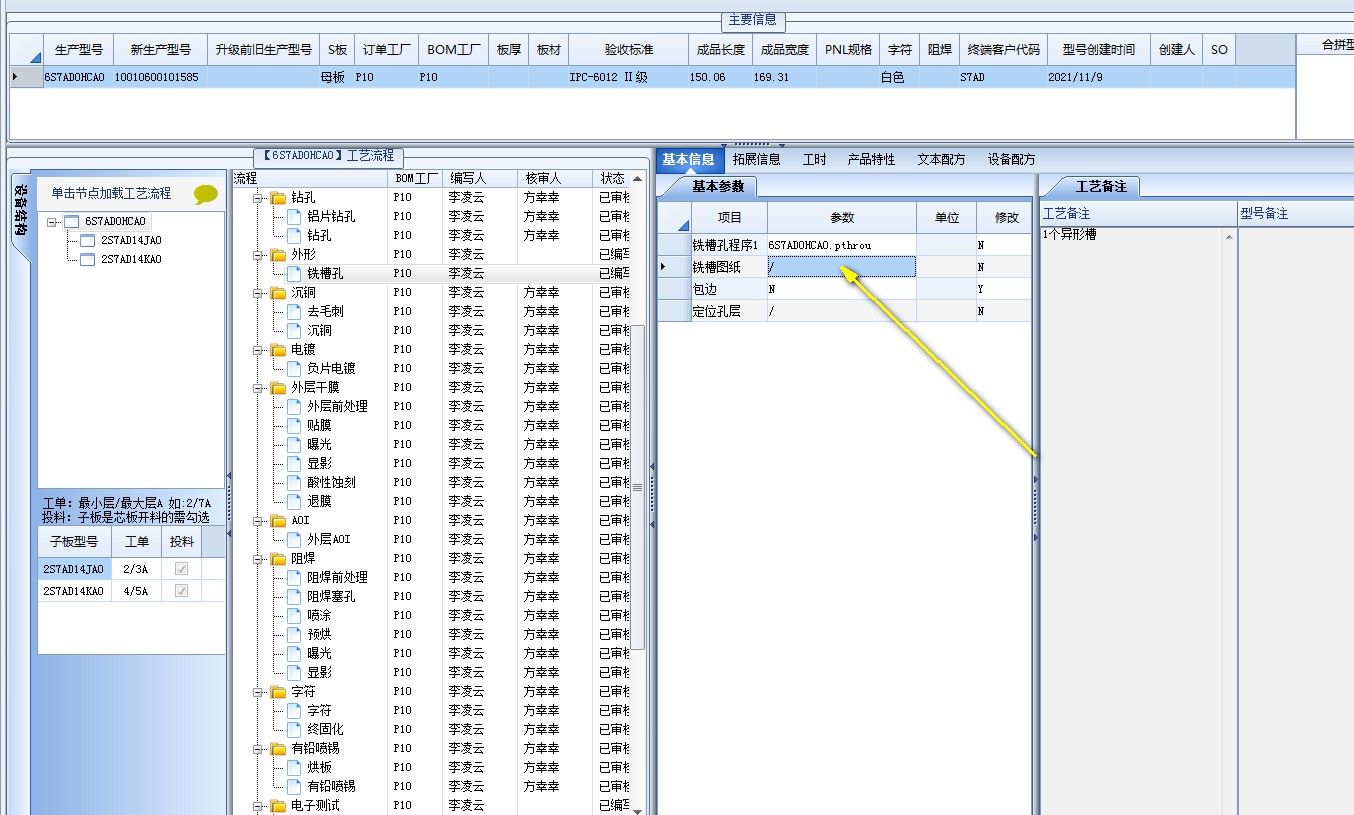Click the document icon beside 去毛刺
Viewport: 1354px width, 815px height.
click(294, 312)
